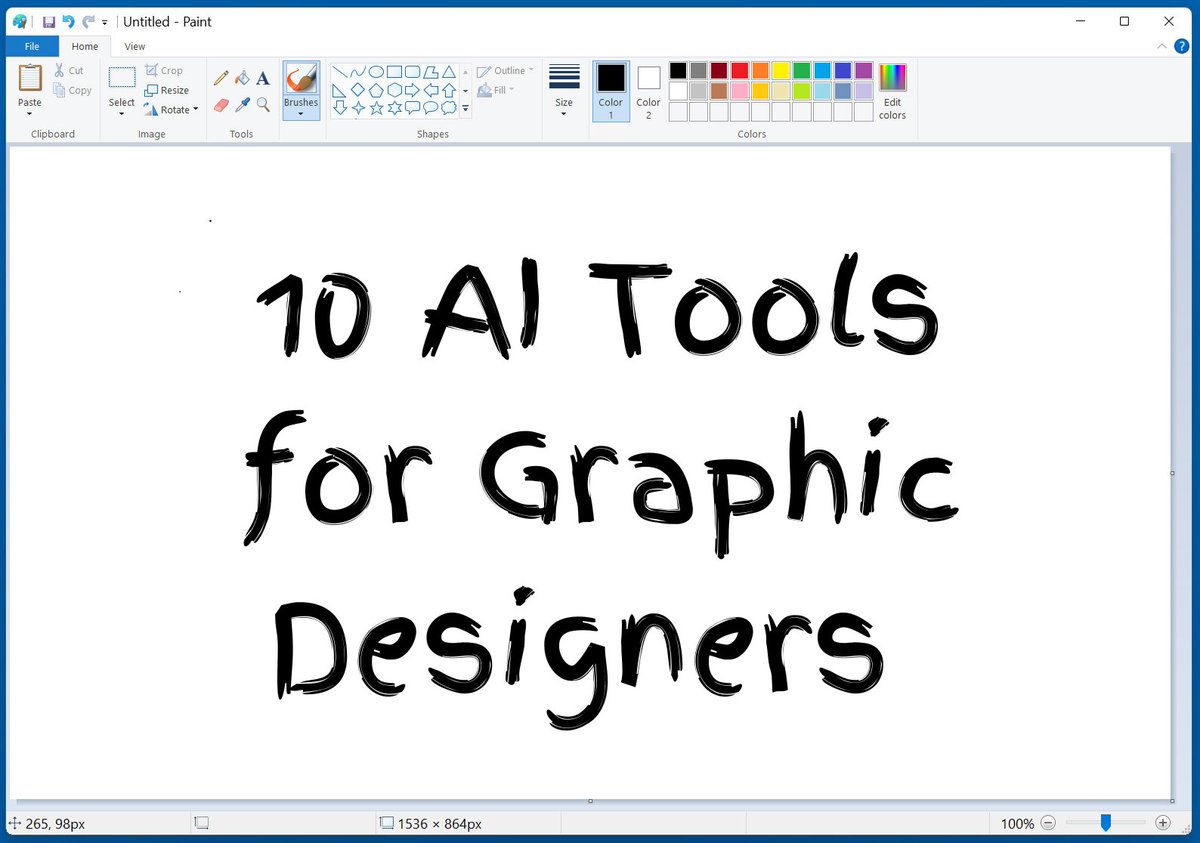
Task: Select the Eraser tool
Action: [221, 105]
